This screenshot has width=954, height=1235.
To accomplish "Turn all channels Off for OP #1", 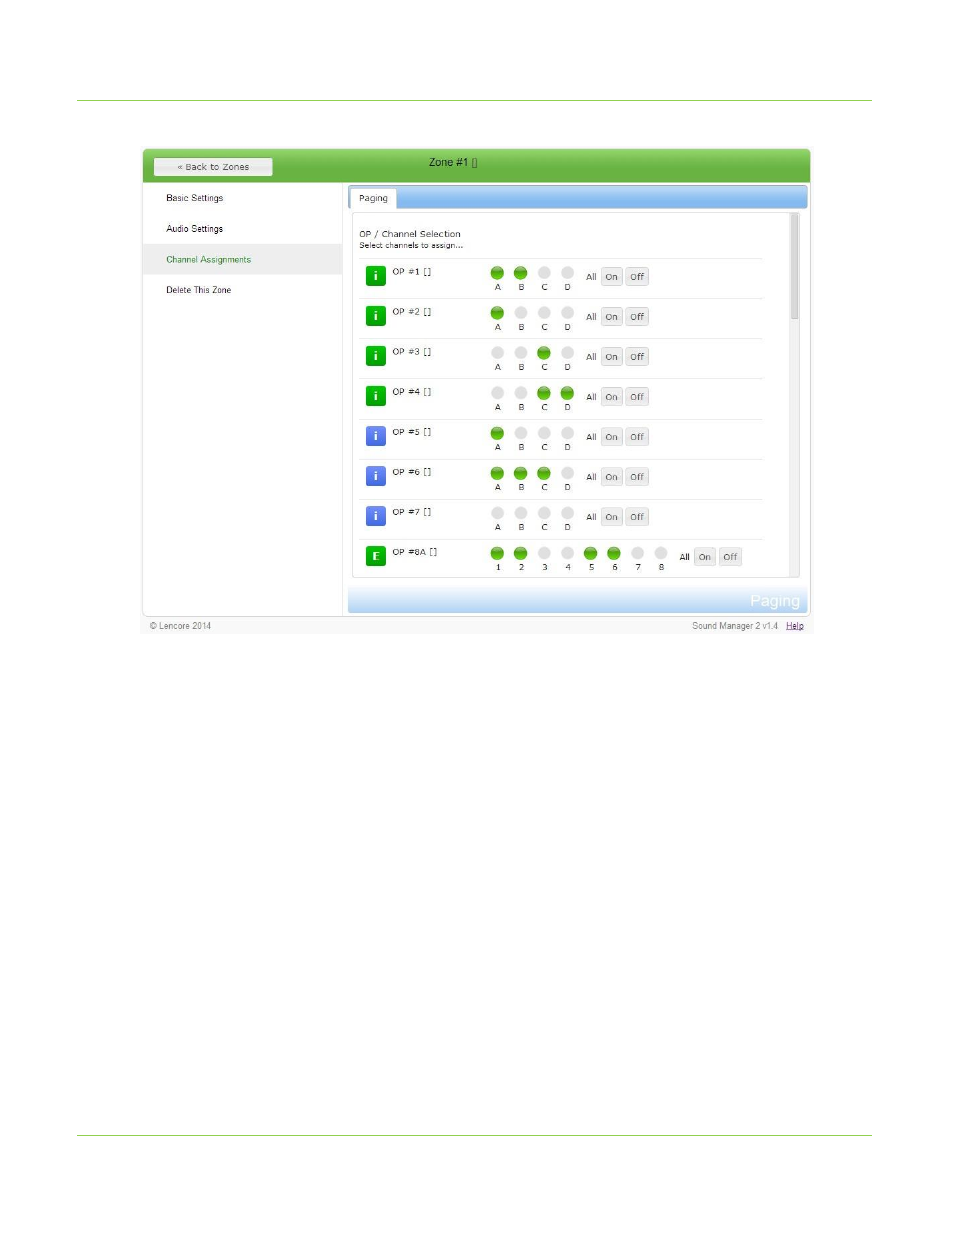I will pos(637,277).
